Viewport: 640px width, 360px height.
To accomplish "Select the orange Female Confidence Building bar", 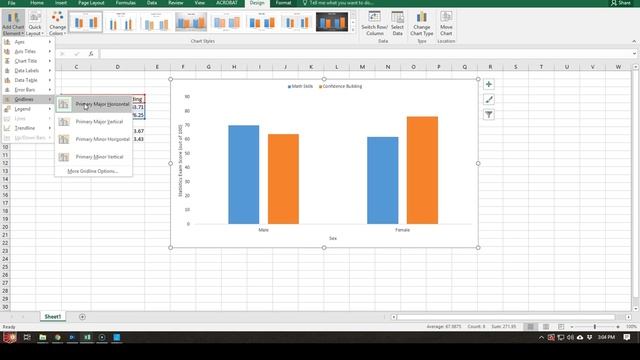I will click(x=422, y=170).
